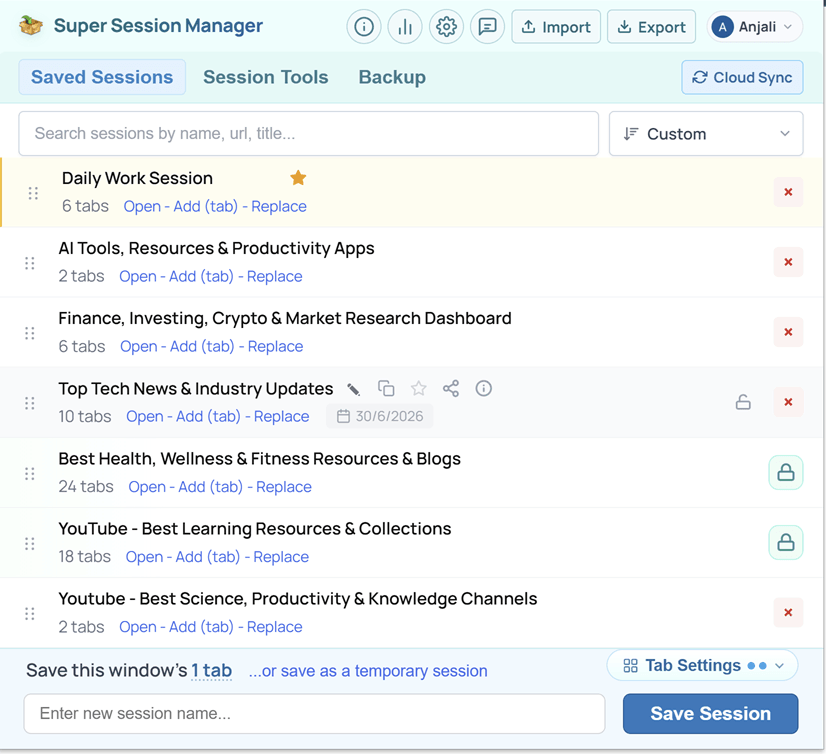Delete the Top Tech News session
Image resolution: width=826 pixels, height=754 pixels.
tap(788, 402)
